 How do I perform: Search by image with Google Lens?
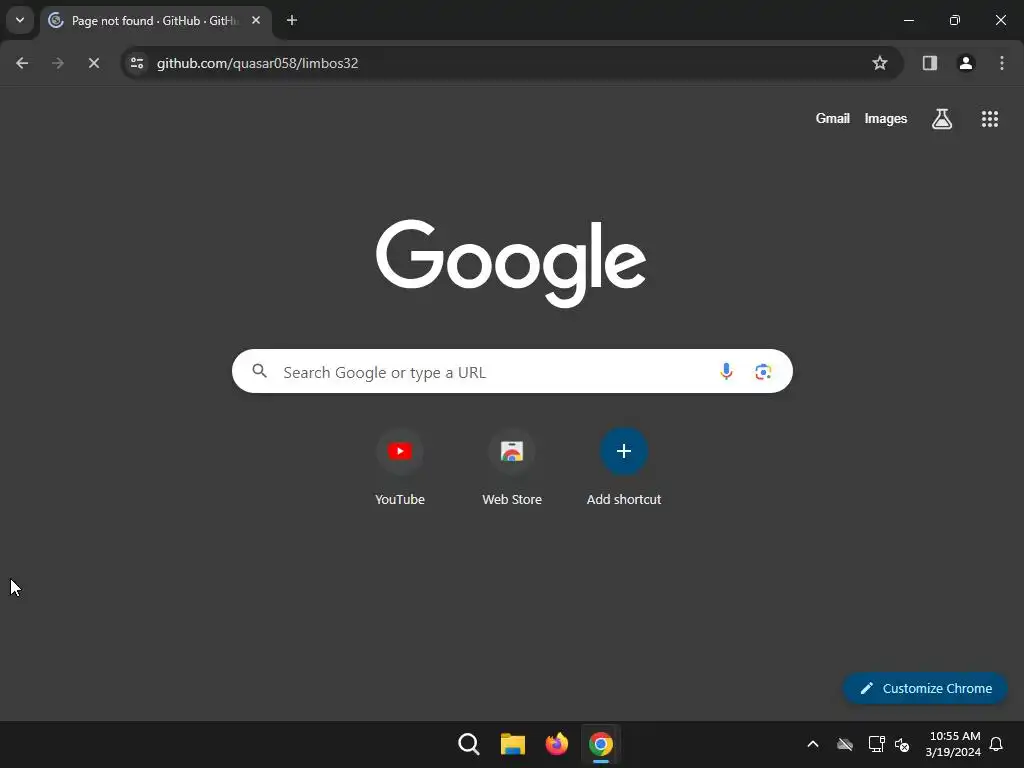click(x=763, y=372)
